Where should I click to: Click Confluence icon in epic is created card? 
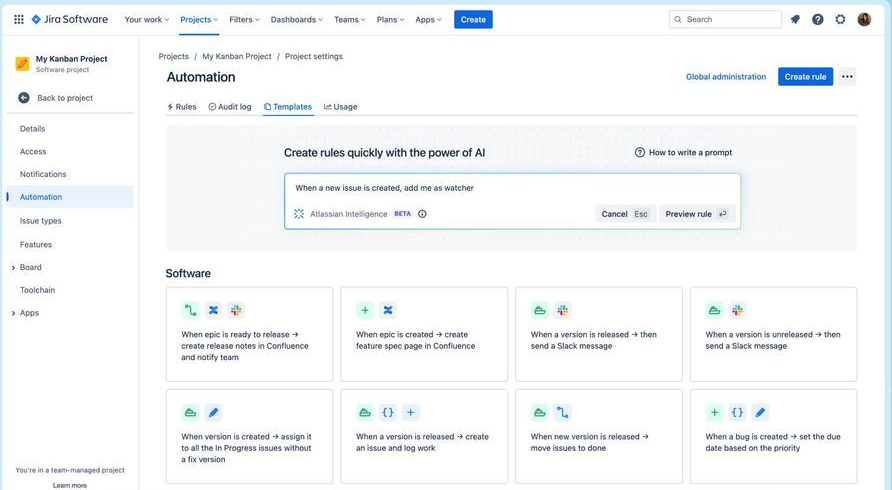(x=388, y=310)
